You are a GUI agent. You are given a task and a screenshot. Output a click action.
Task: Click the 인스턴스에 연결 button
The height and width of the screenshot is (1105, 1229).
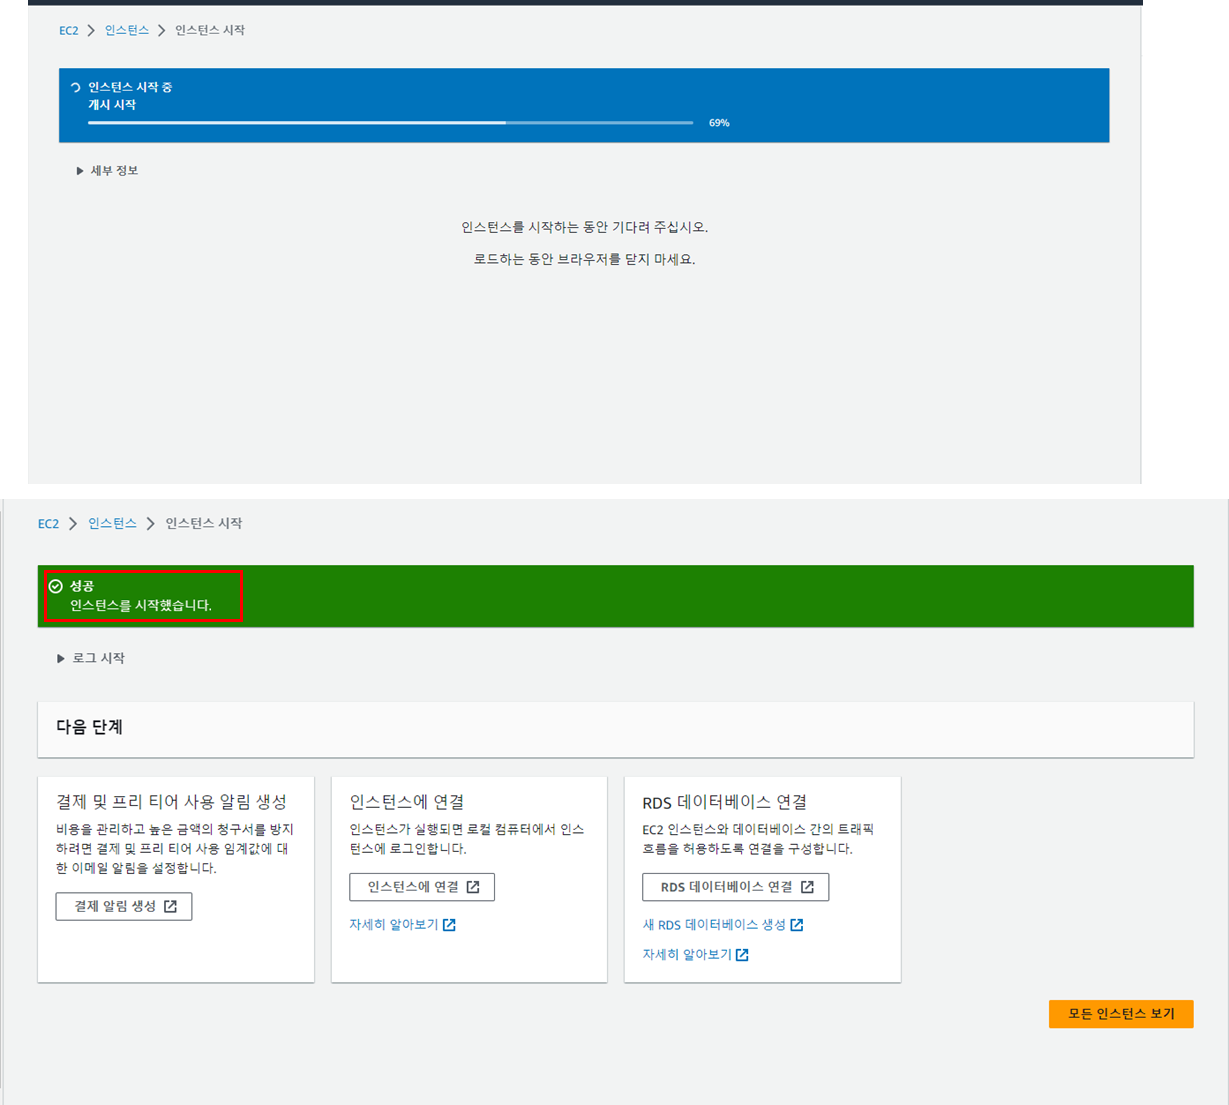point(422,887)
